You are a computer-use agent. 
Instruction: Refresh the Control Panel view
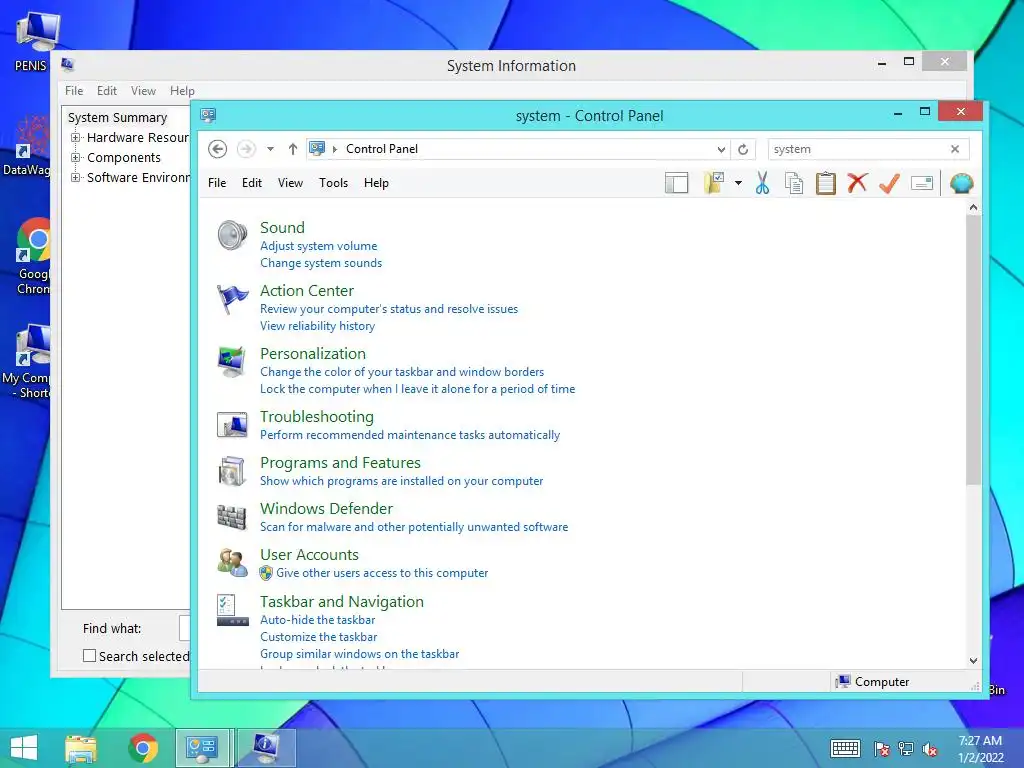click(743, 149)
